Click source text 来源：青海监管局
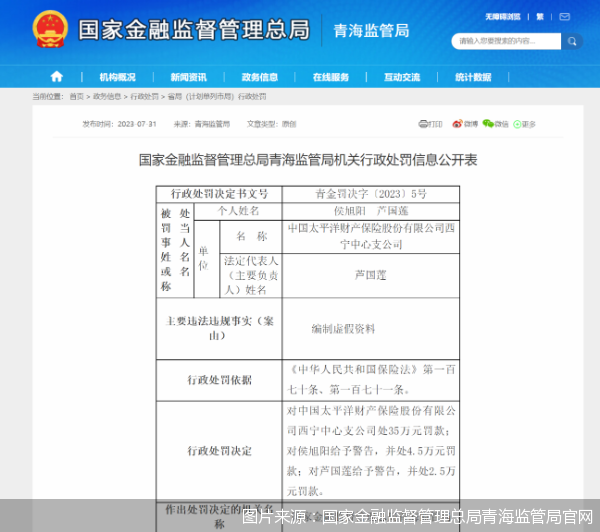The width and height of the screenshot is (600, 532). coord(202,124)
